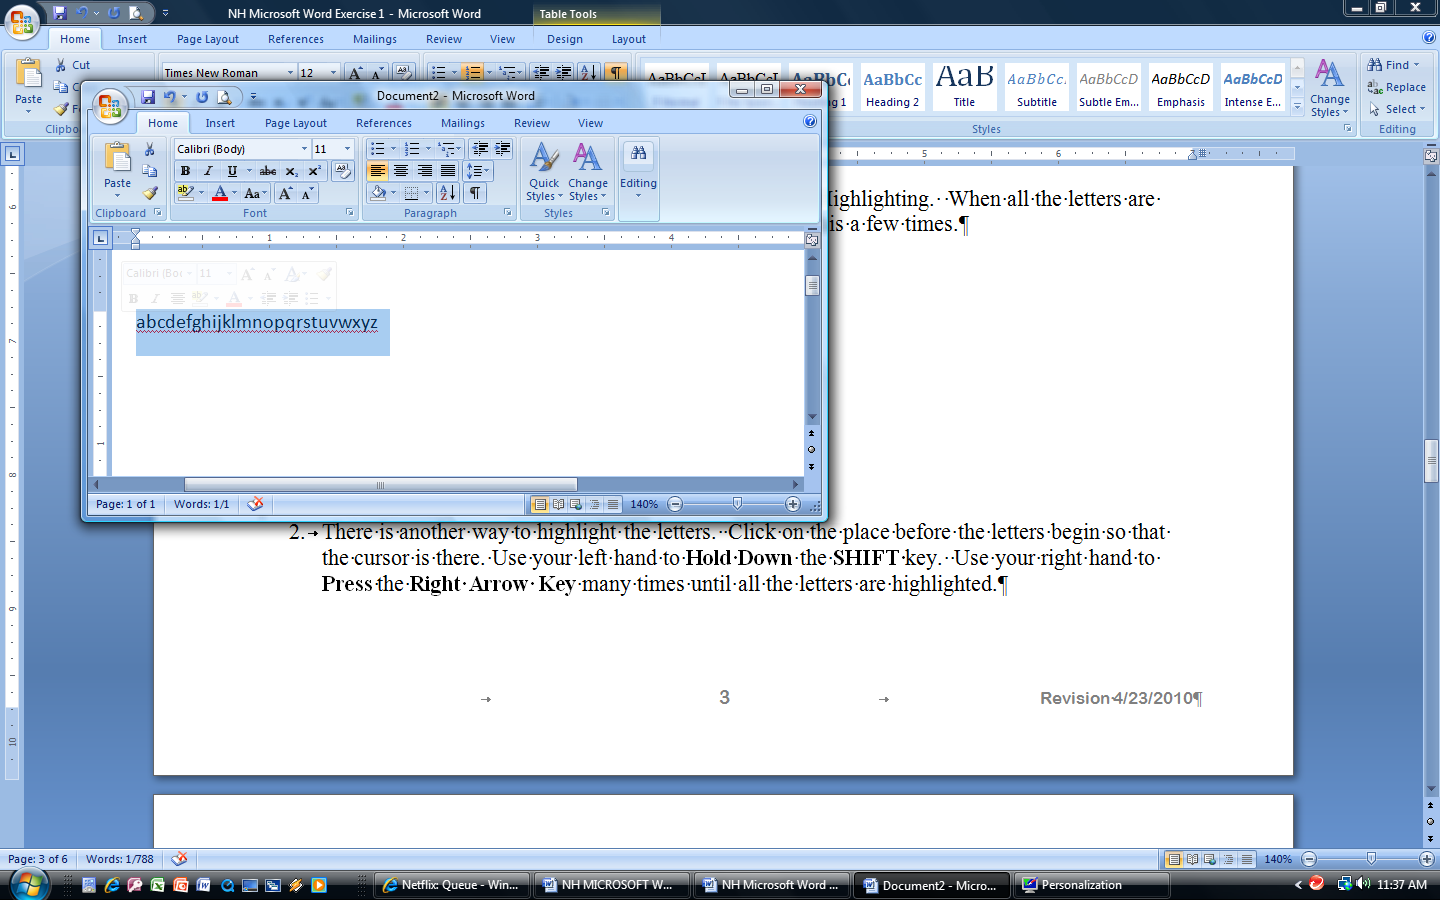Toggle Strikethrough in Document2 Font group
Screen dimensions: 1440x900
268,171
